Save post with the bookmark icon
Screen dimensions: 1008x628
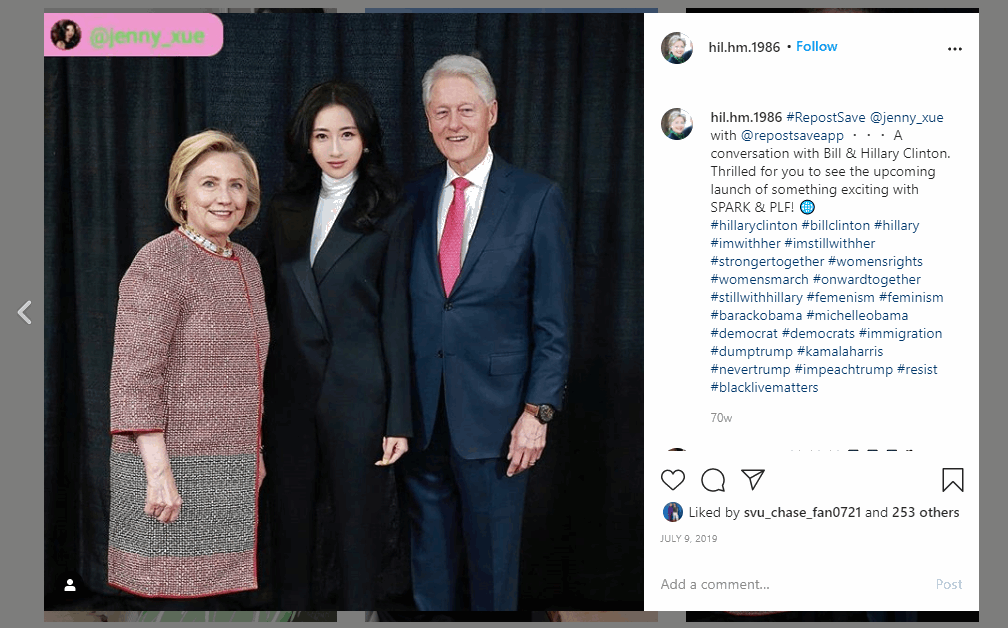[953, 480]
